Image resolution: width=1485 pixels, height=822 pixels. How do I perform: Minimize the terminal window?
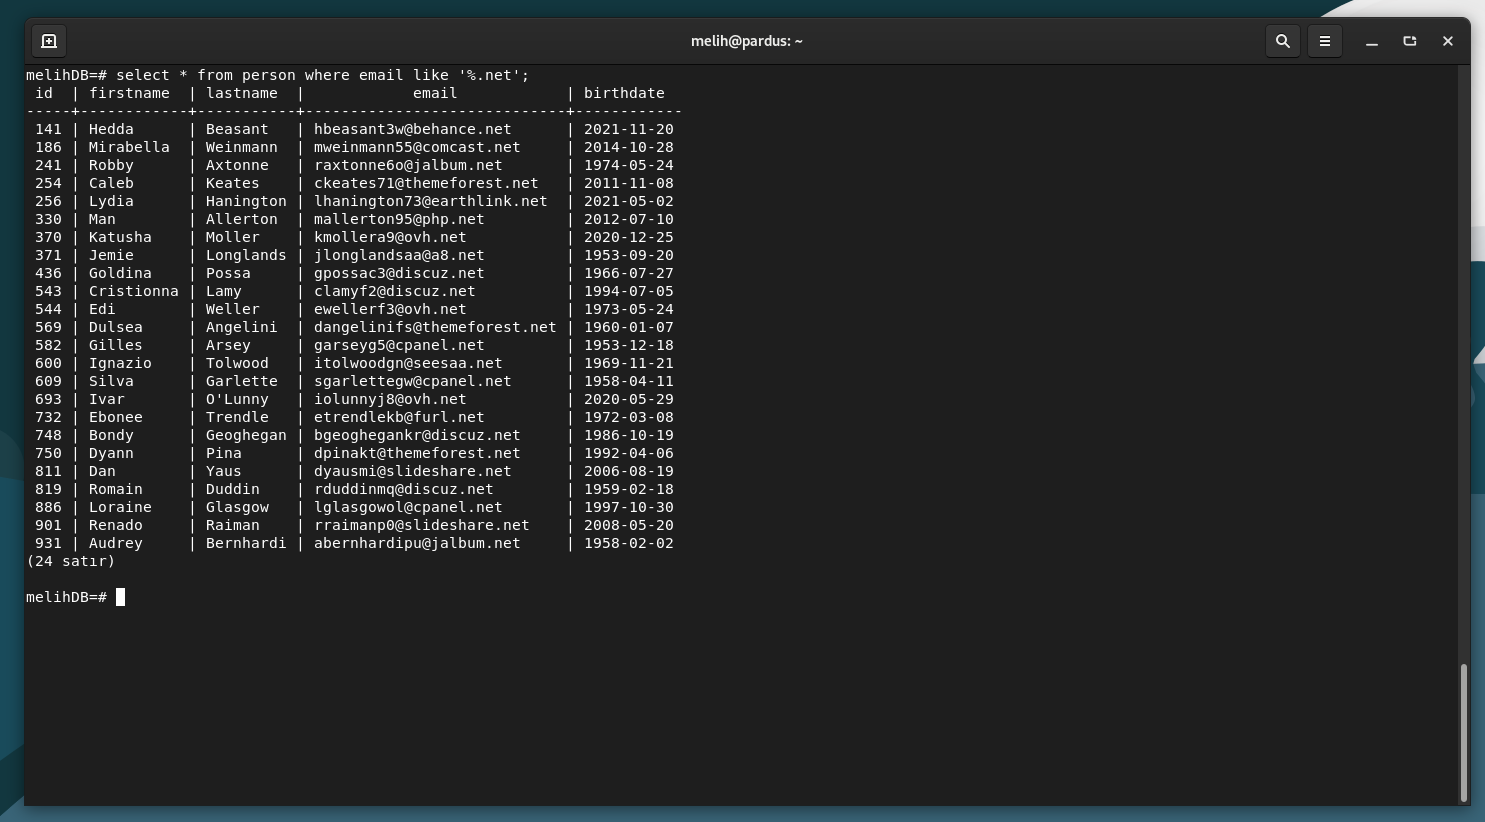pyautogui.click(x=1372, y=41)
